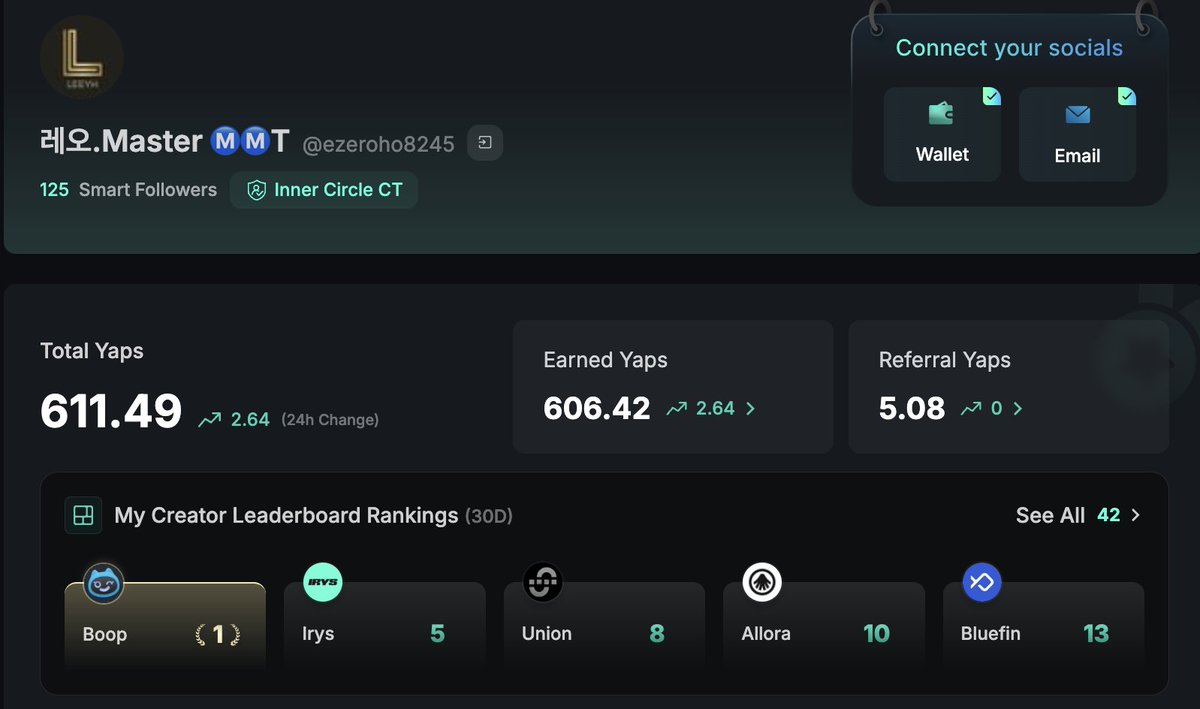Expand Referral Yaps details chevron

coord(1018,408)
